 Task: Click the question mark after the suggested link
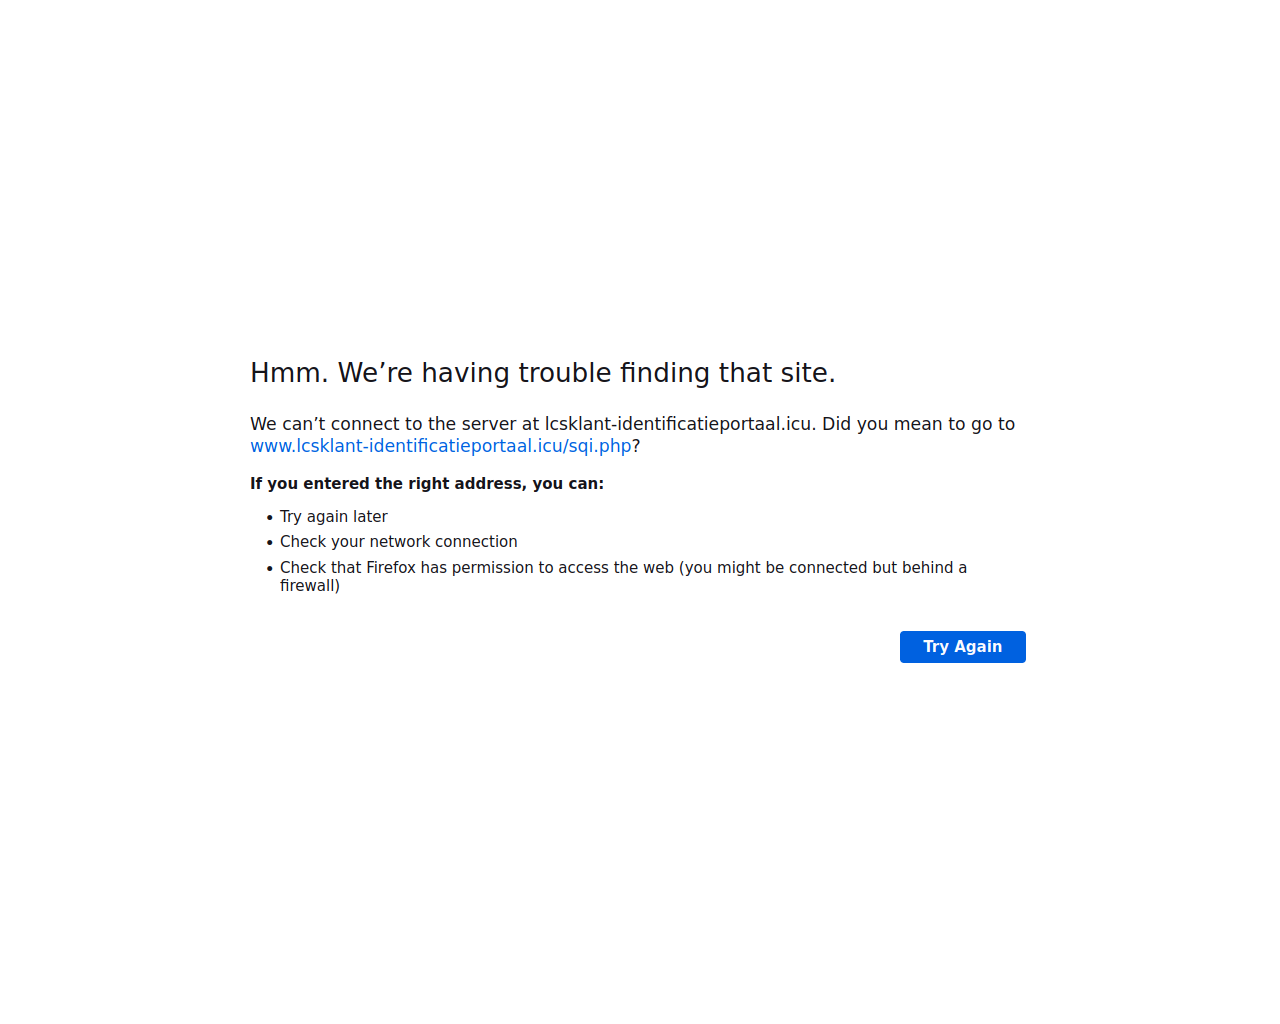tap(636, 446)
